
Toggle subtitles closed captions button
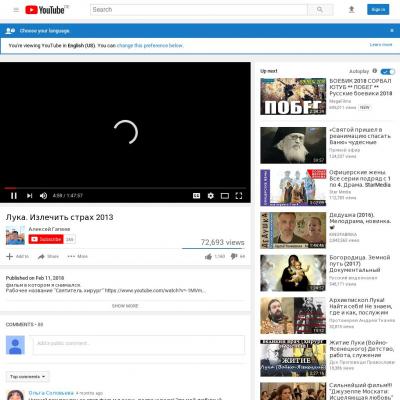click(x=196, y=196)
